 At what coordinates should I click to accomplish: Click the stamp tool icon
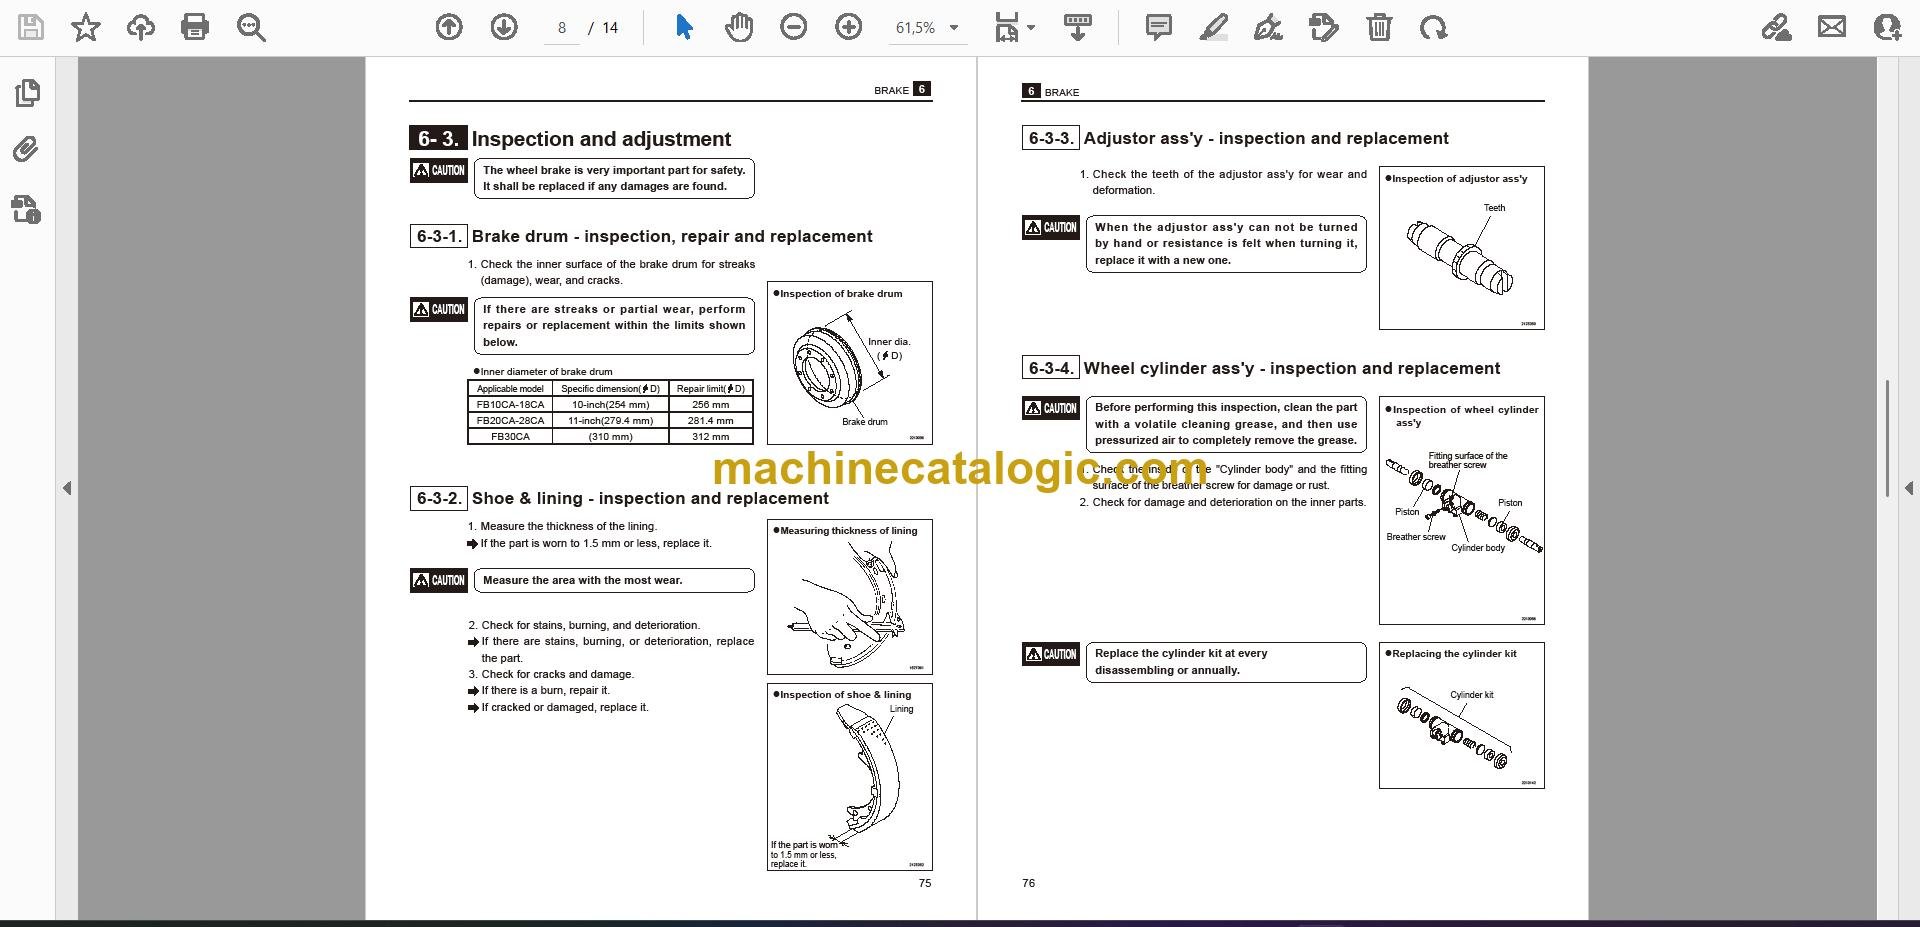[1323, 27]
